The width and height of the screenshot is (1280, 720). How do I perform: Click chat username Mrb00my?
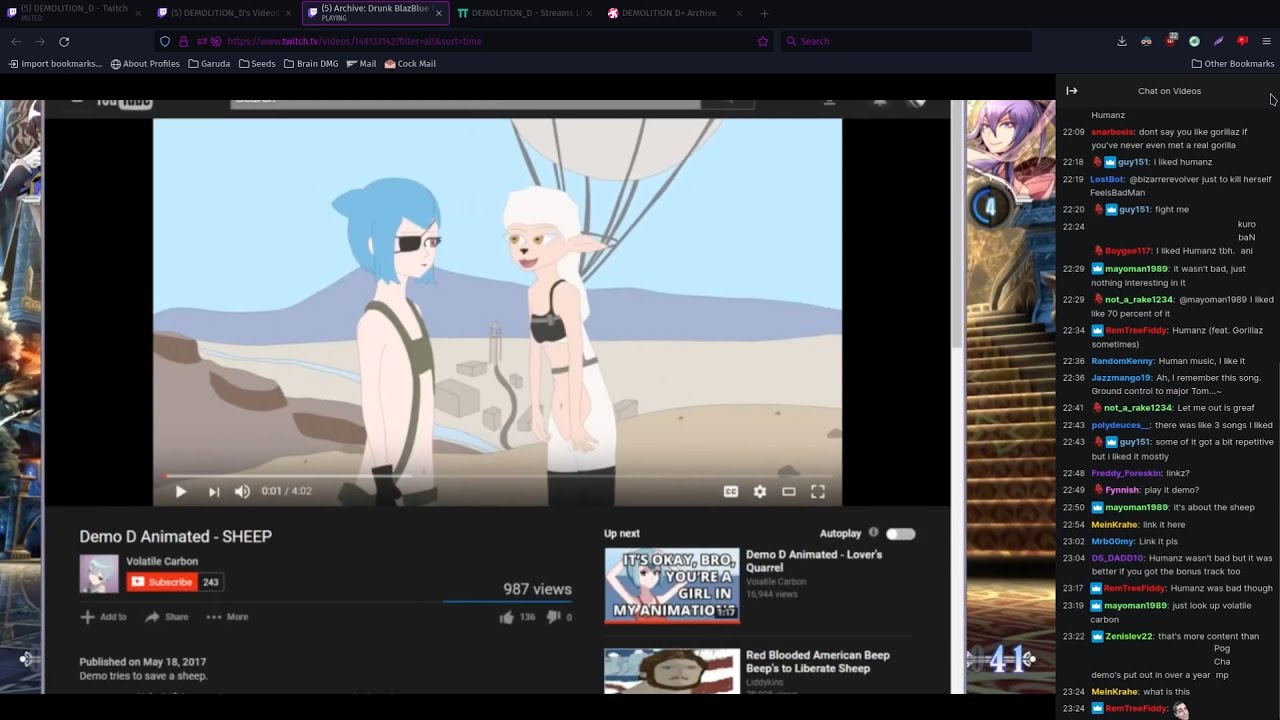[x=1112, y=541]
